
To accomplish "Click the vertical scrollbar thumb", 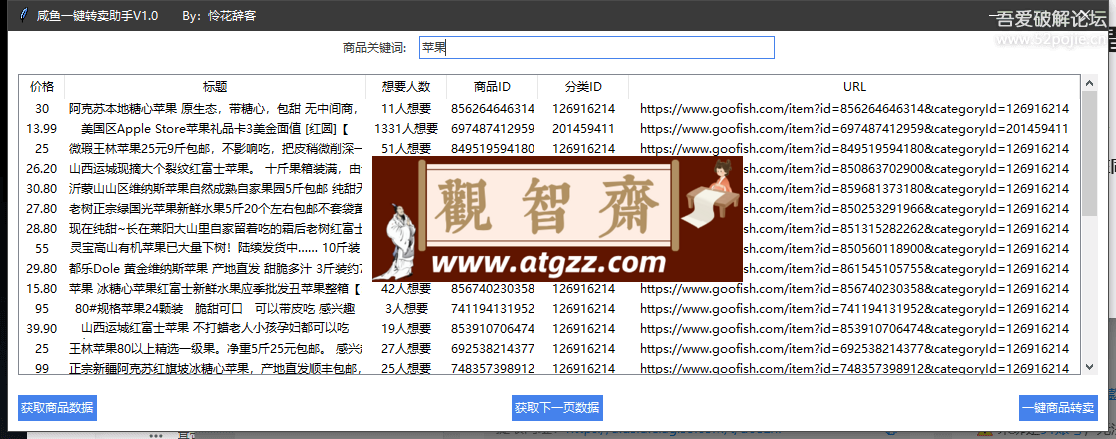I will click(x=1089, y=153).
